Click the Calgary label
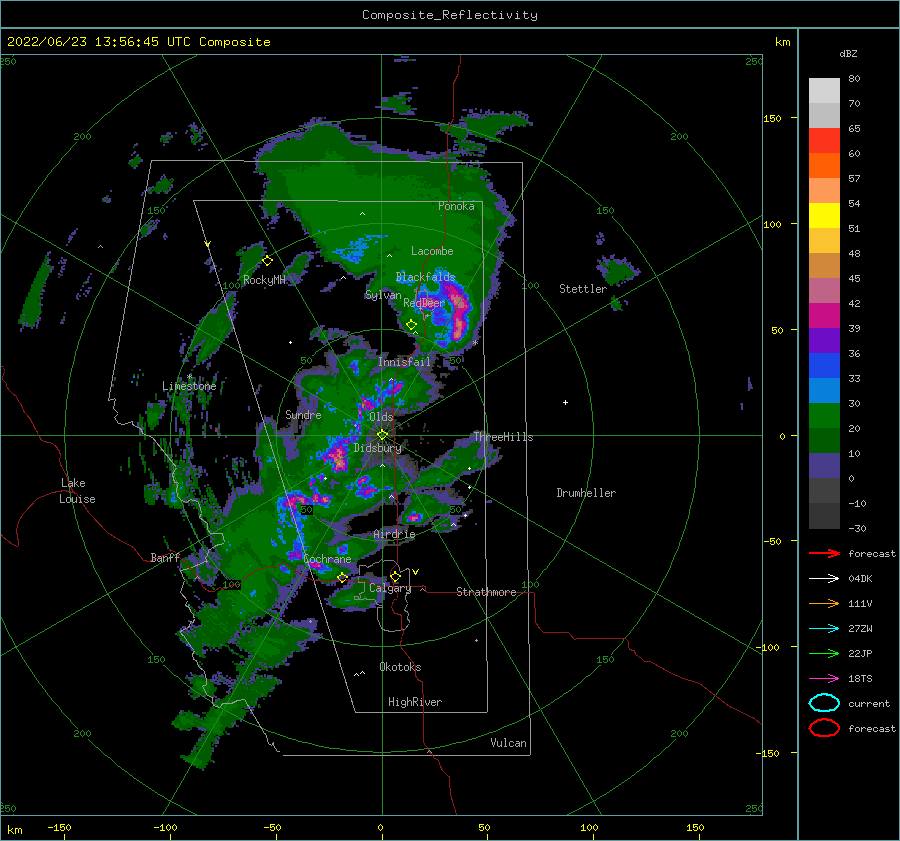Screen dimensions: 900x841 (x=390, y=588)
